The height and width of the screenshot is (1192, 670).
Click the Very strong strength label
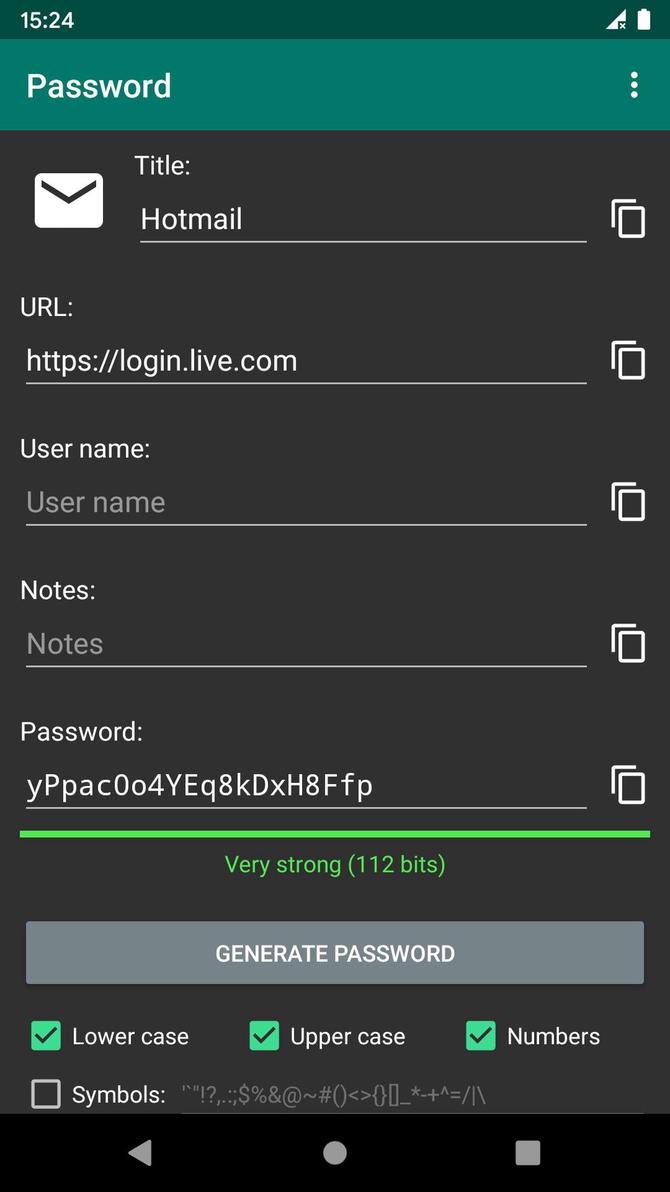pyautogui.click(x=334, y=864)
